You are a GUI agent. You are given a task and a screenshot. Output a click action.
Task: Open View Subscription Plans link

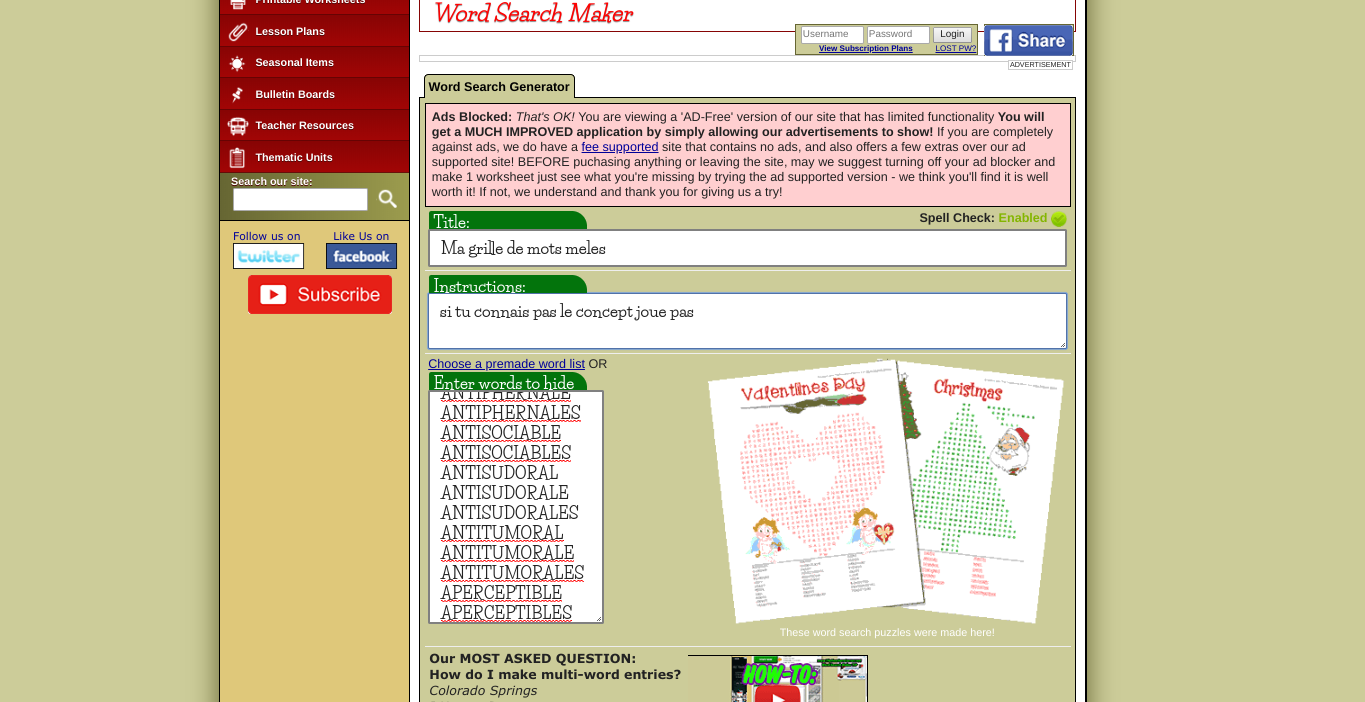[x=865, y=49]
